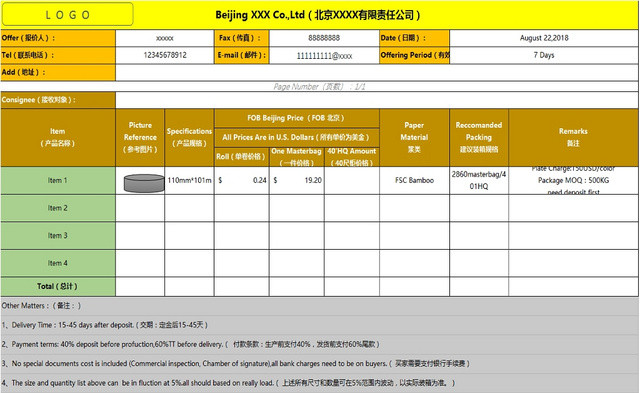Click the empty Consignee field
This screenshot has width=640, height=393.
[377, 100]
